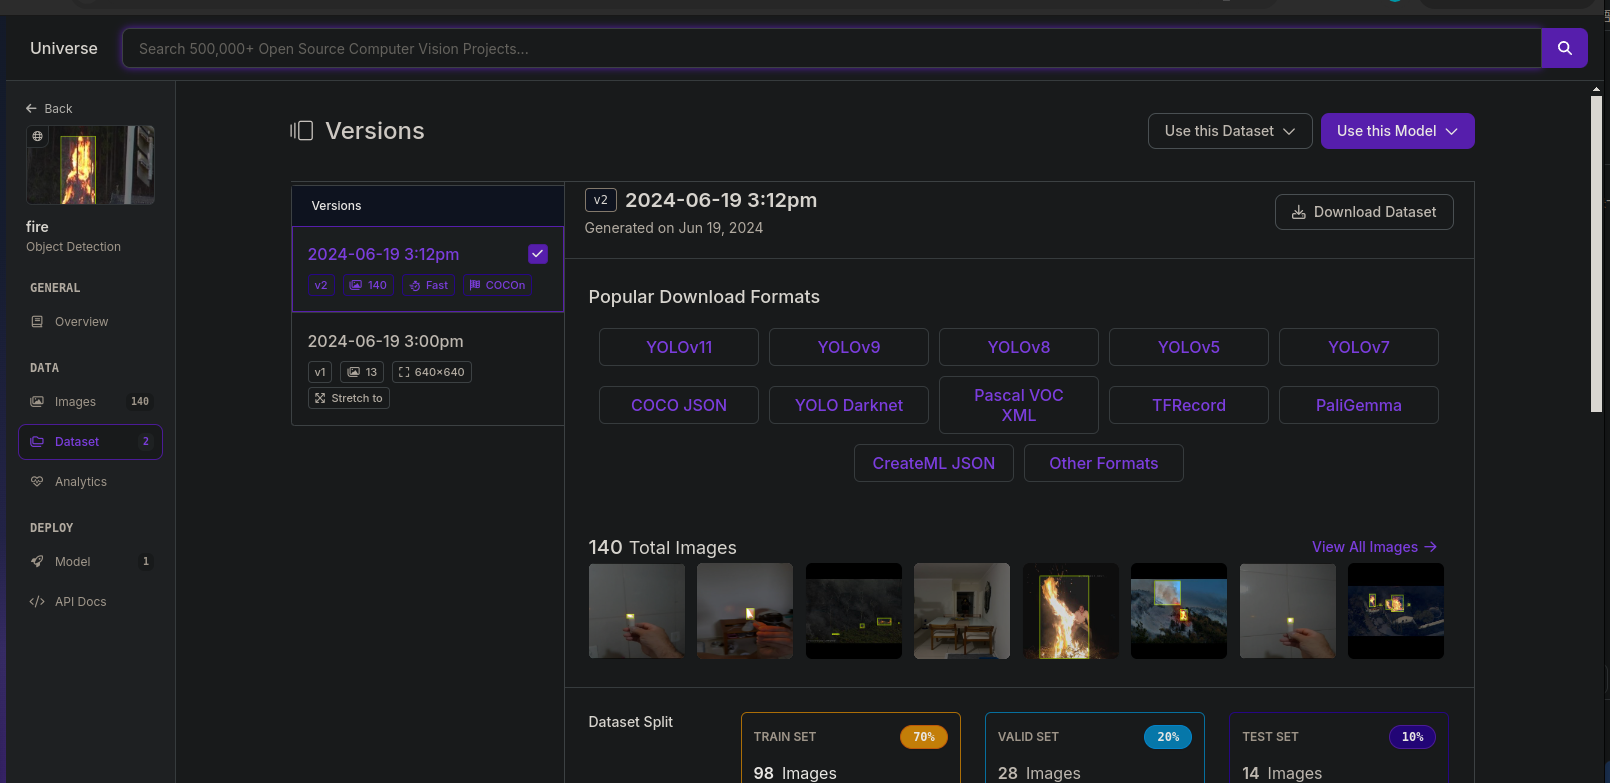The height and width of the screenshot is (783, 1610).
Task: Click the Overview sidebar icon
Action: click(37, 322)
